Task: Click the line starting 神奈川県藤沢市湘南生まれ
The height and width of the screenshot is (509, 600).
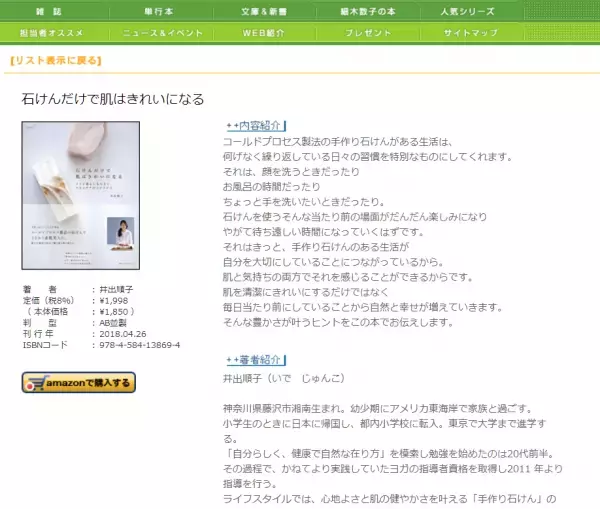Action: point(378,409)
